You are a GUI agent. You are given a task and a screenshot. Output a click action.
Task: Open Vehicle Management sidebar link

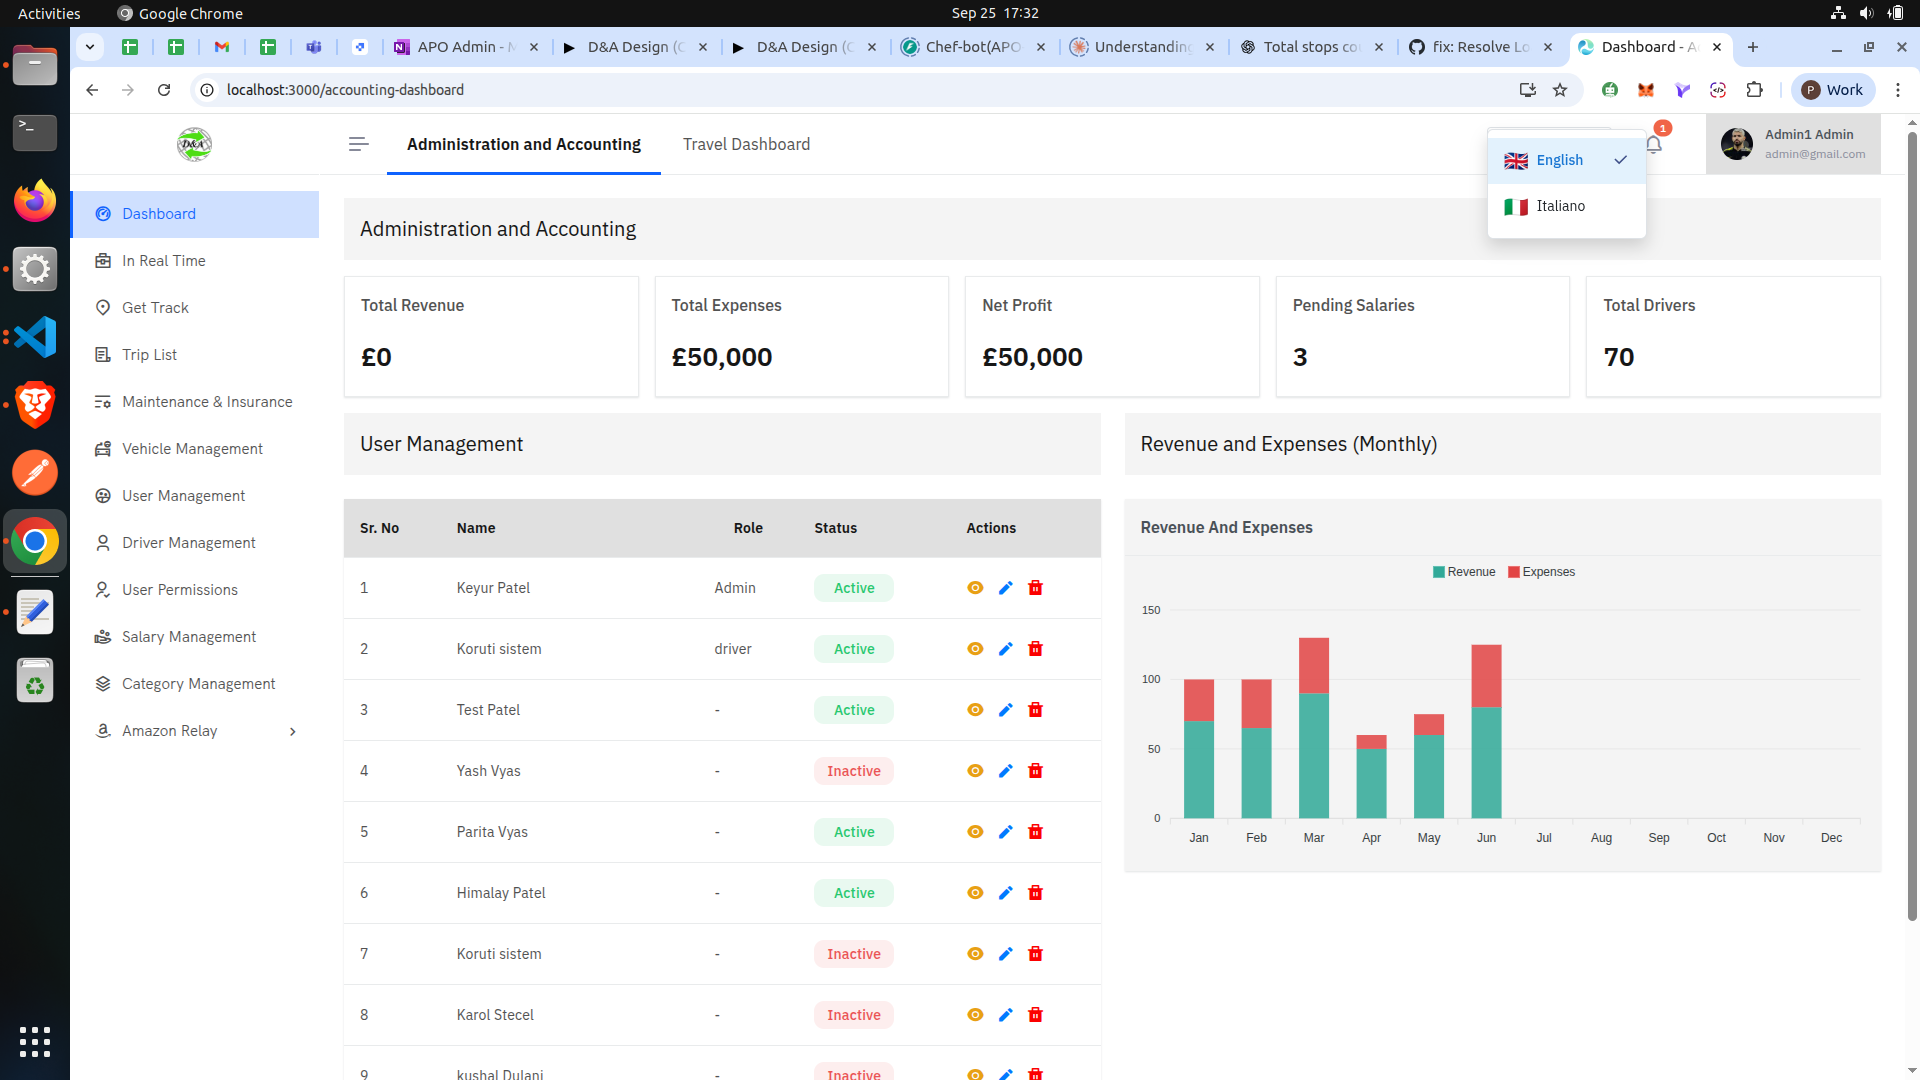[x=192, y=449]
